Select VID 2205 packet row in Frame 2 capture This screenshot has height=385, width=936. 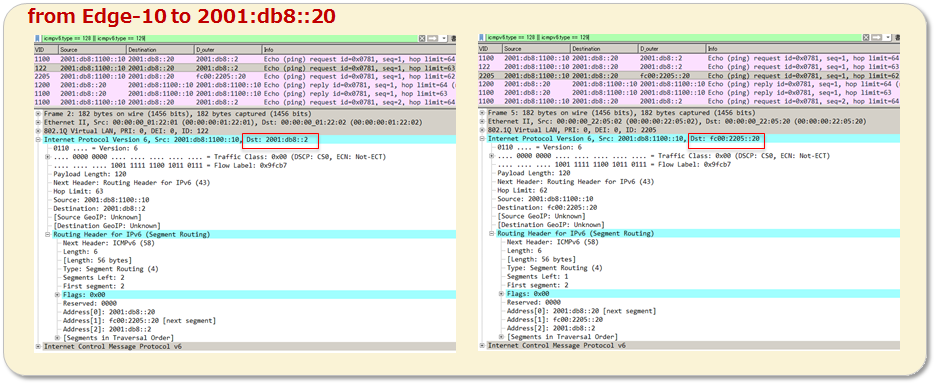[245, 76]
